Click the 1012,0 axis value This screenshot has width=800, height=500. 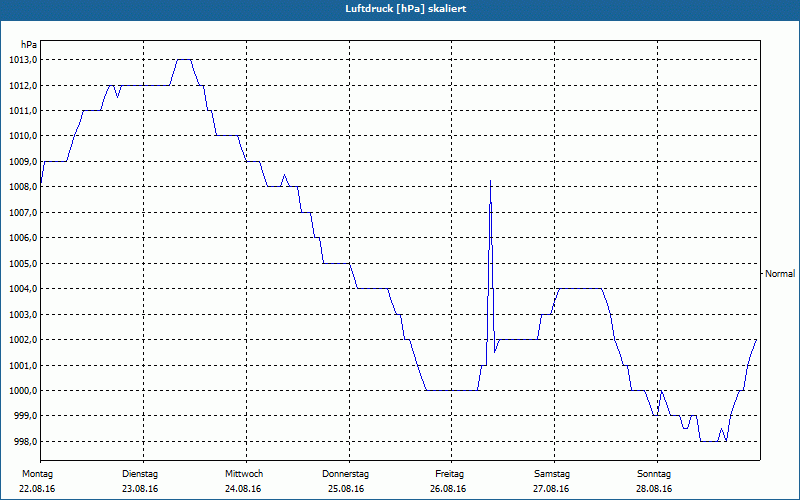[x=23, y=85]
